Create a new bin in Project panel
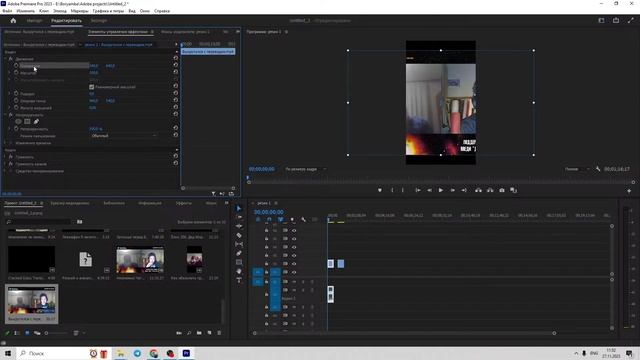This screenshot has height=360, width=640. (199, 333)
